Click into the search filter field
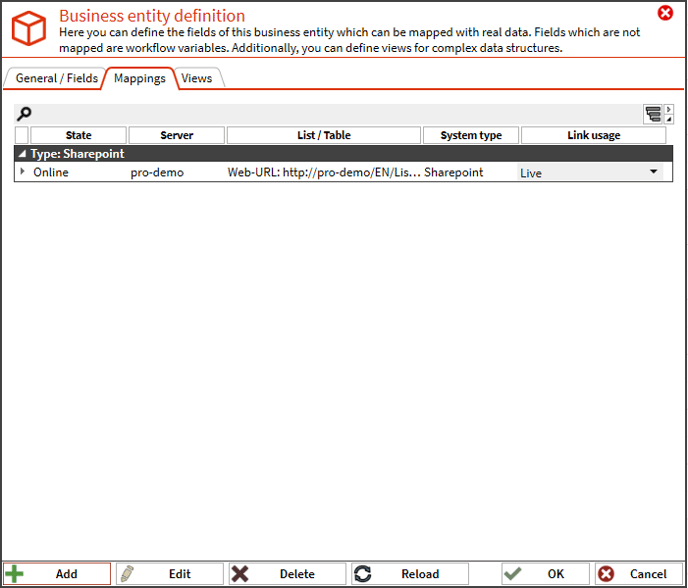 (x=330, y=114)
